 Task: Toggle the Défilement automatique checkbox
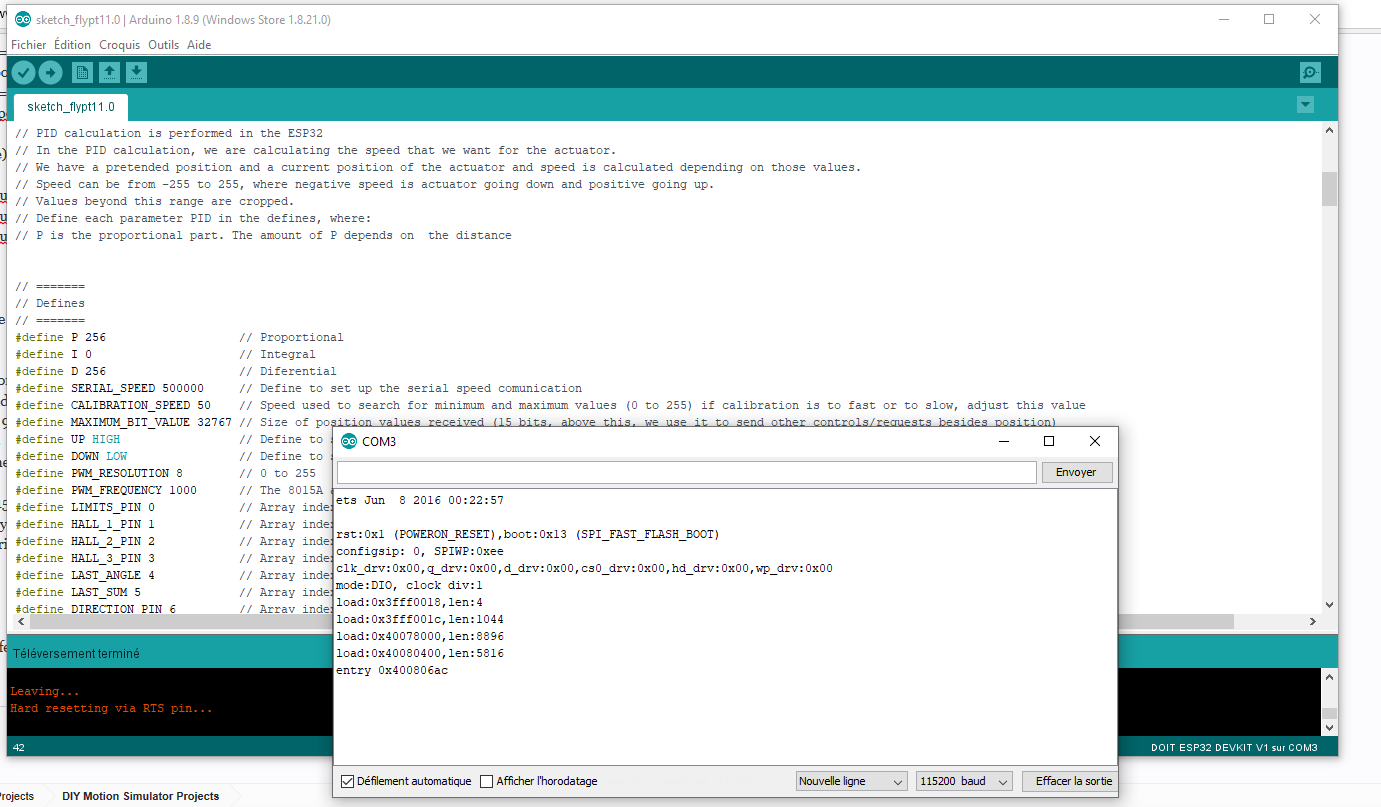[348, 781]
